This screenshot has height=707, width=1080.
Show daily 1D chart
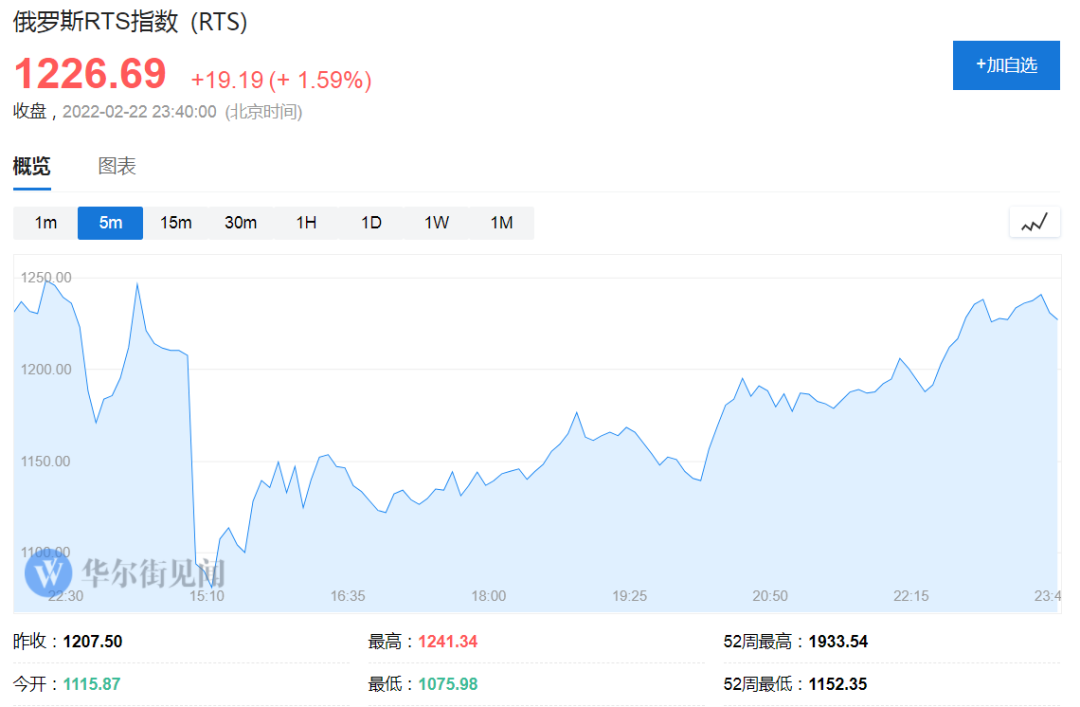pos(371,223)
